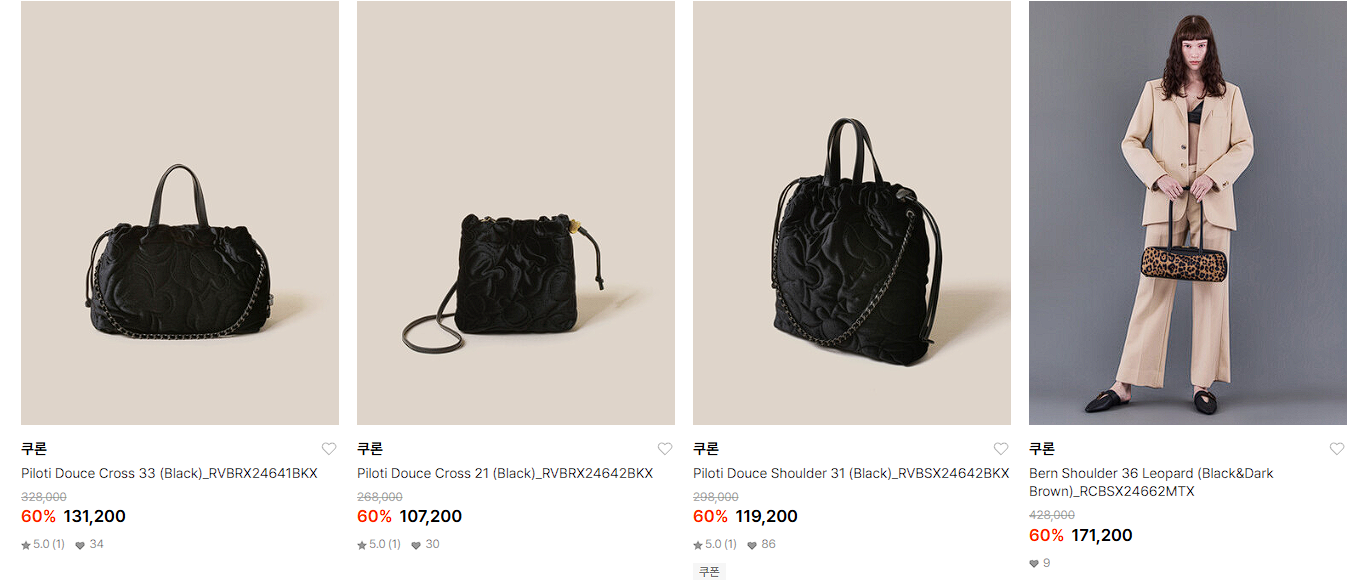The image size is (1353, 580).
Task: Like the Piloti Douce Cross 33 bag
Action: point(329,449)
